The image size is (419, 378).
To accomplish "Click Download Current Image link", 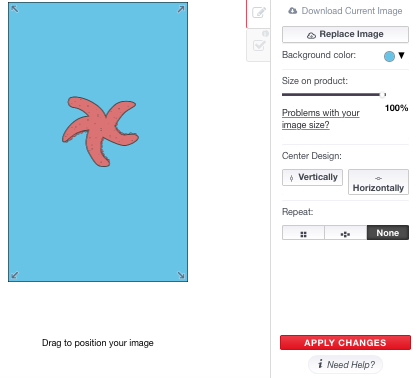I will coord(352,11).
